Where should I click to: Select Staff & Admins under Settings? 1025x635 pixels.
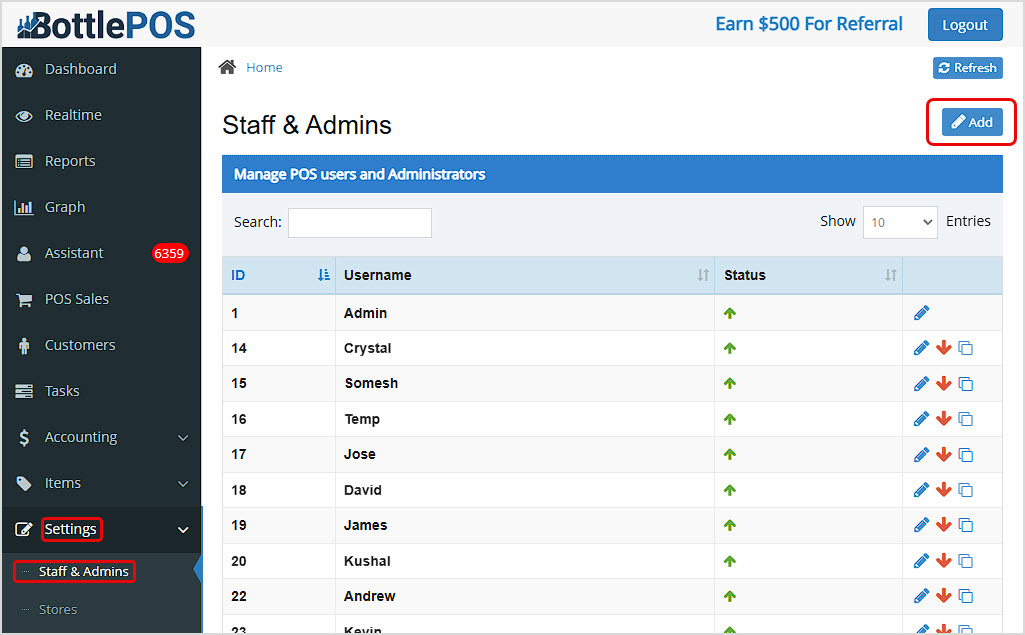[x=73, y=571]
